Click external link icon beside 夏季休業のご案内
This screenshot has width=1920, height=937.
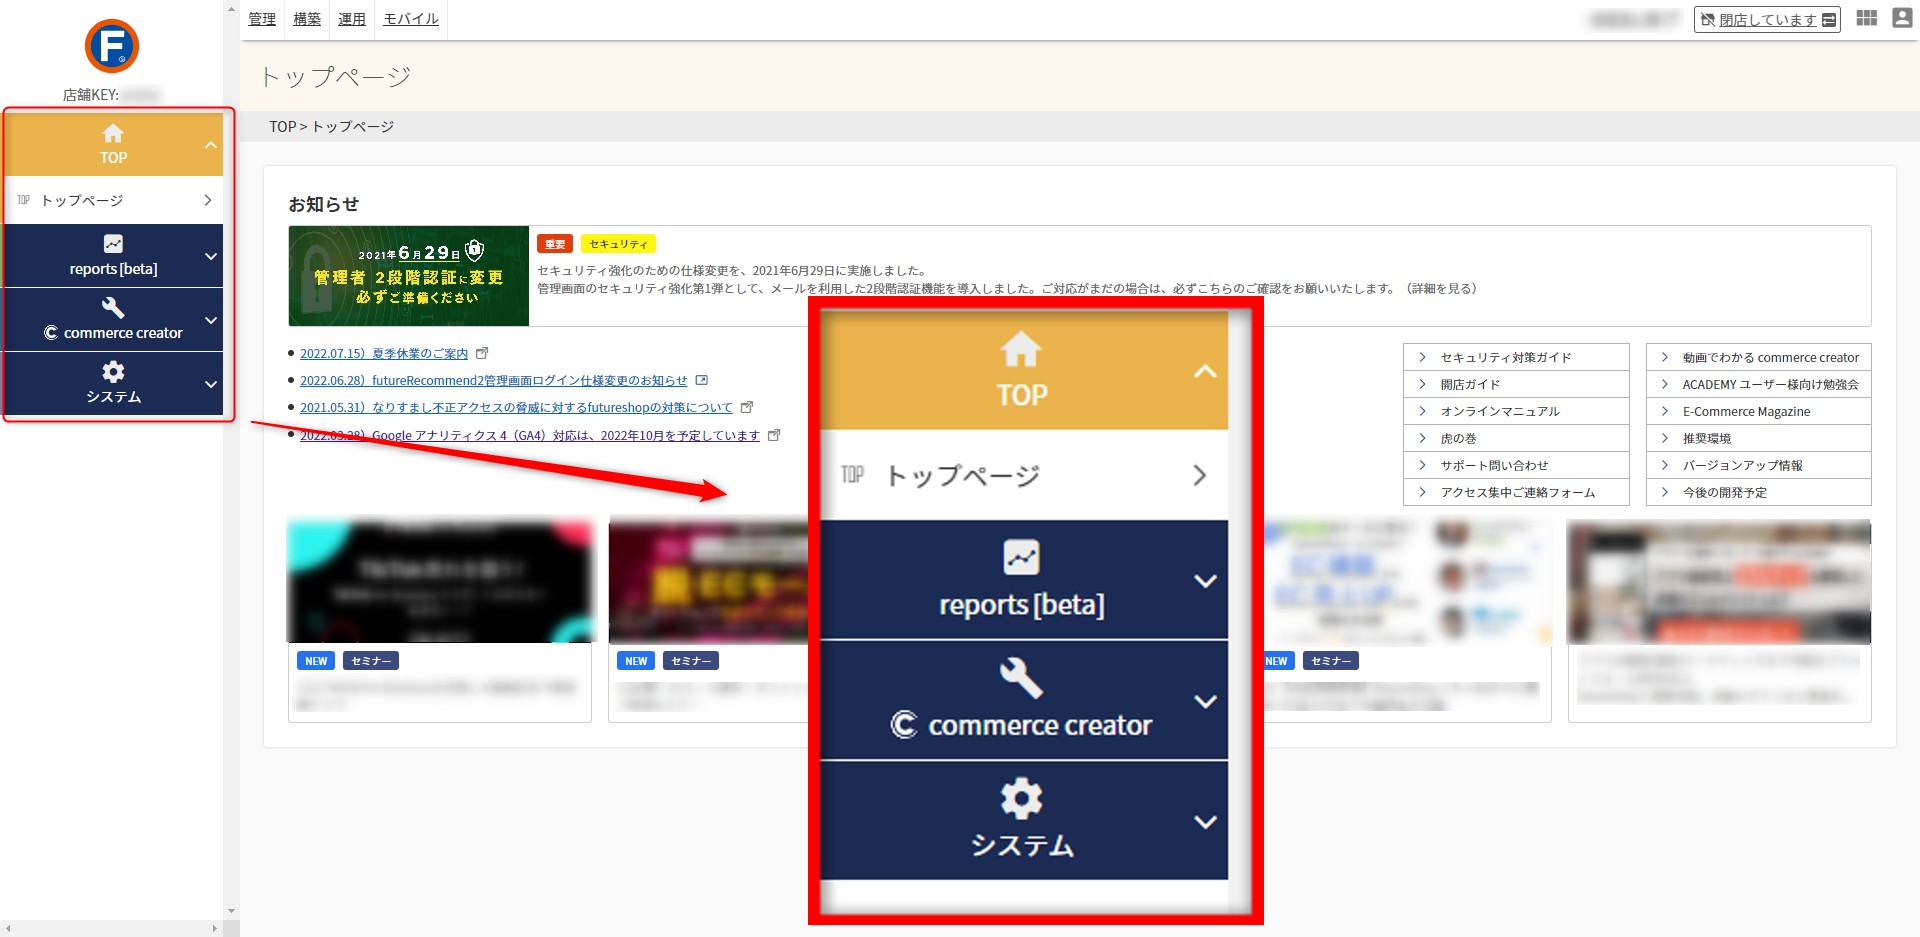(482, 353)
